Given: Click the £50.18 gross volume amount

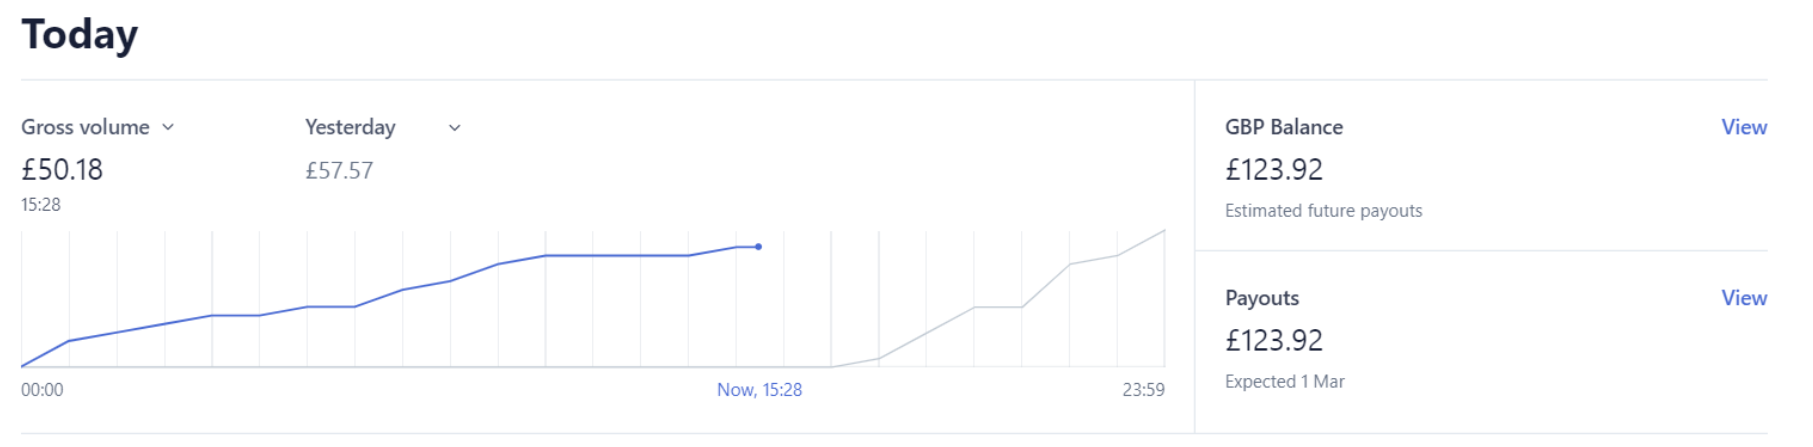Looking at the screenshot, I should tap(62, 170).
